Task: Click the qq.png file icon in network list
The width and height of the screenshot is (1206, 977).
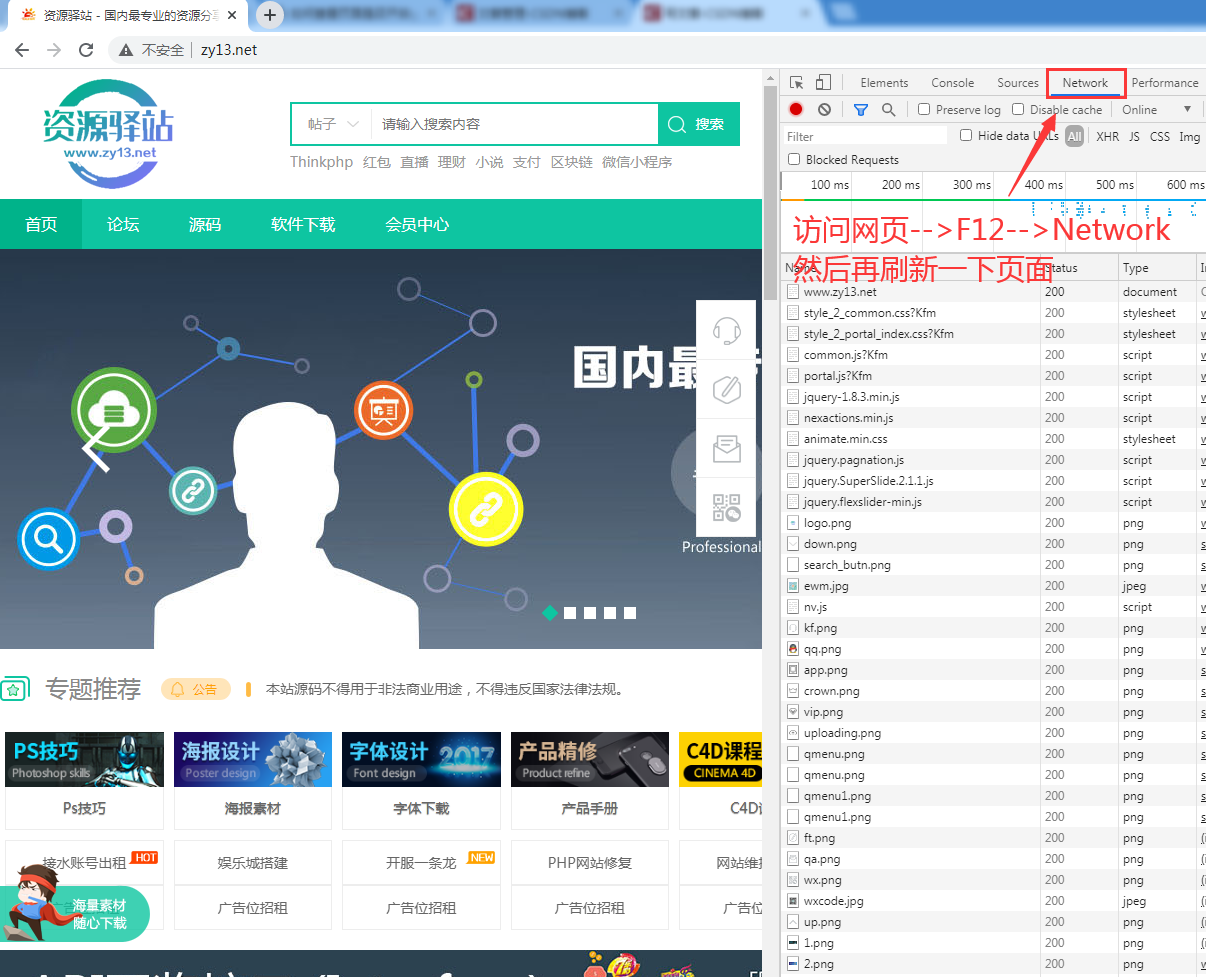Action: tap(793, 649)
